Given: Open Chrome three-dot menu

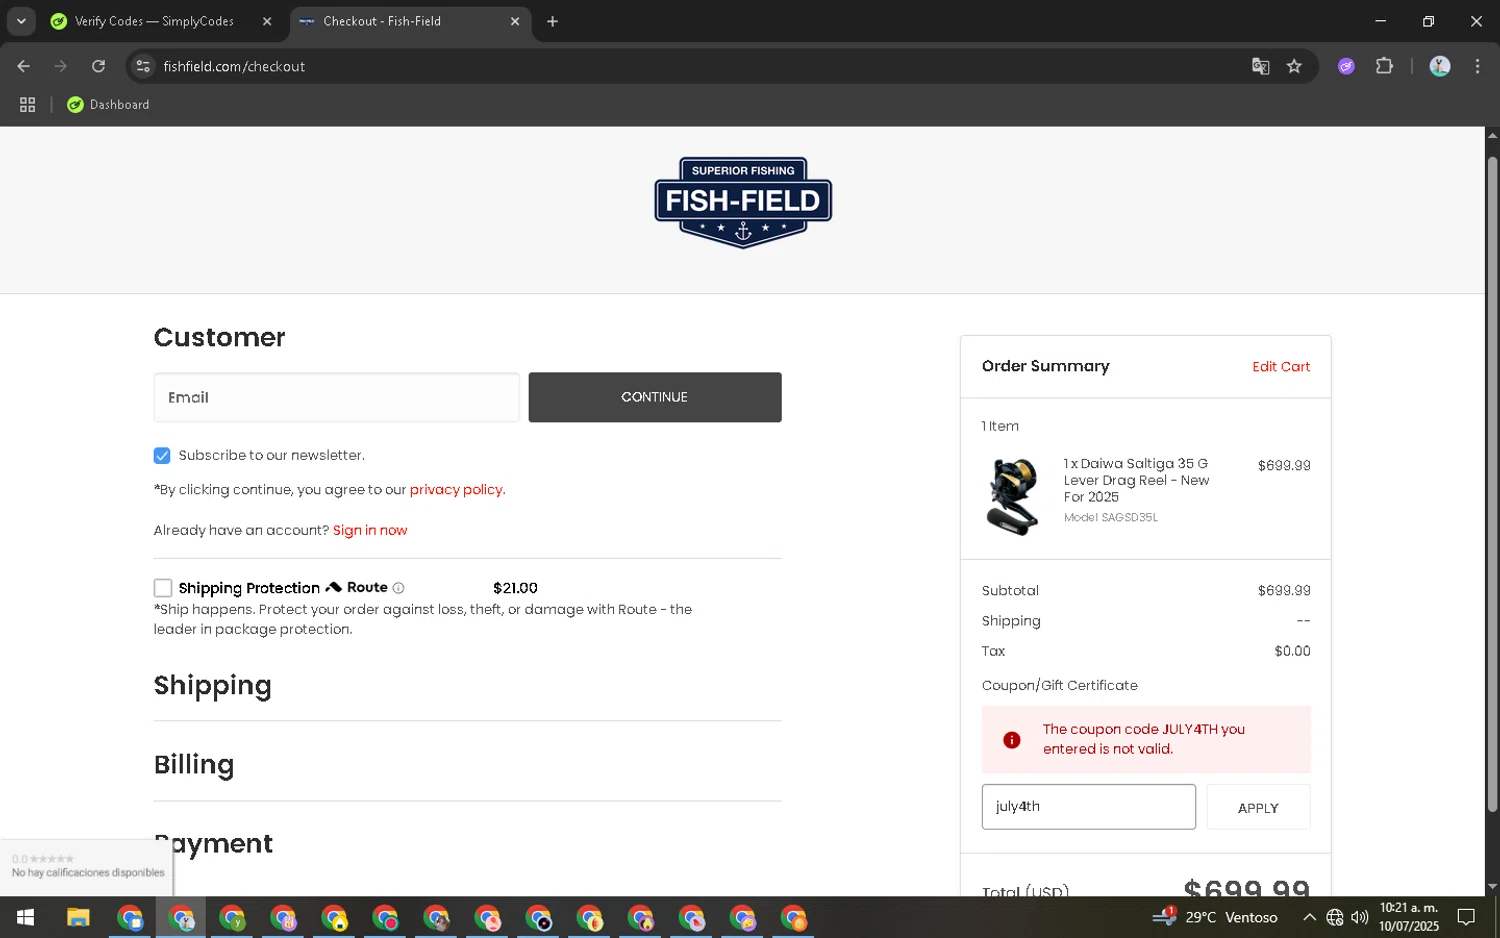Looking at the screenshot, I should [1477, 66].
